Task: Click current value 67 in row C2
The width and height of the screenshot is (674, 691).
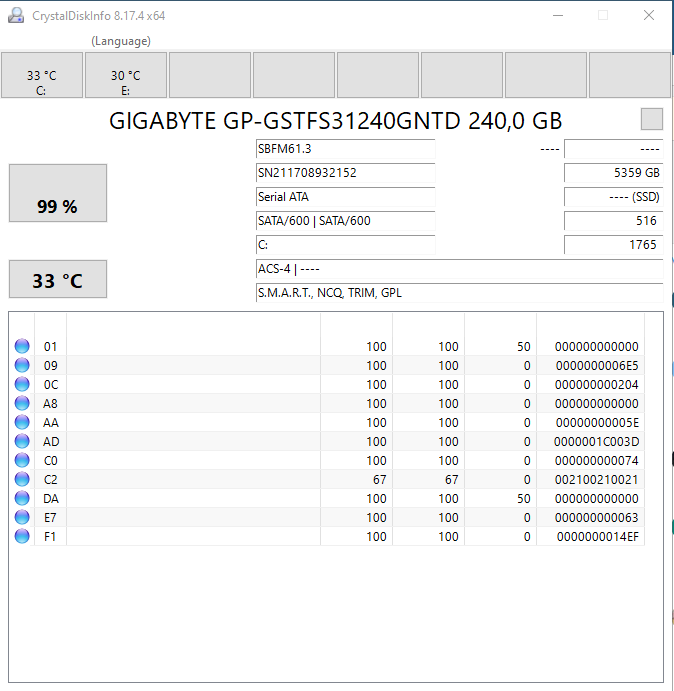Action: pyautogui.click(x=380, y=479)
